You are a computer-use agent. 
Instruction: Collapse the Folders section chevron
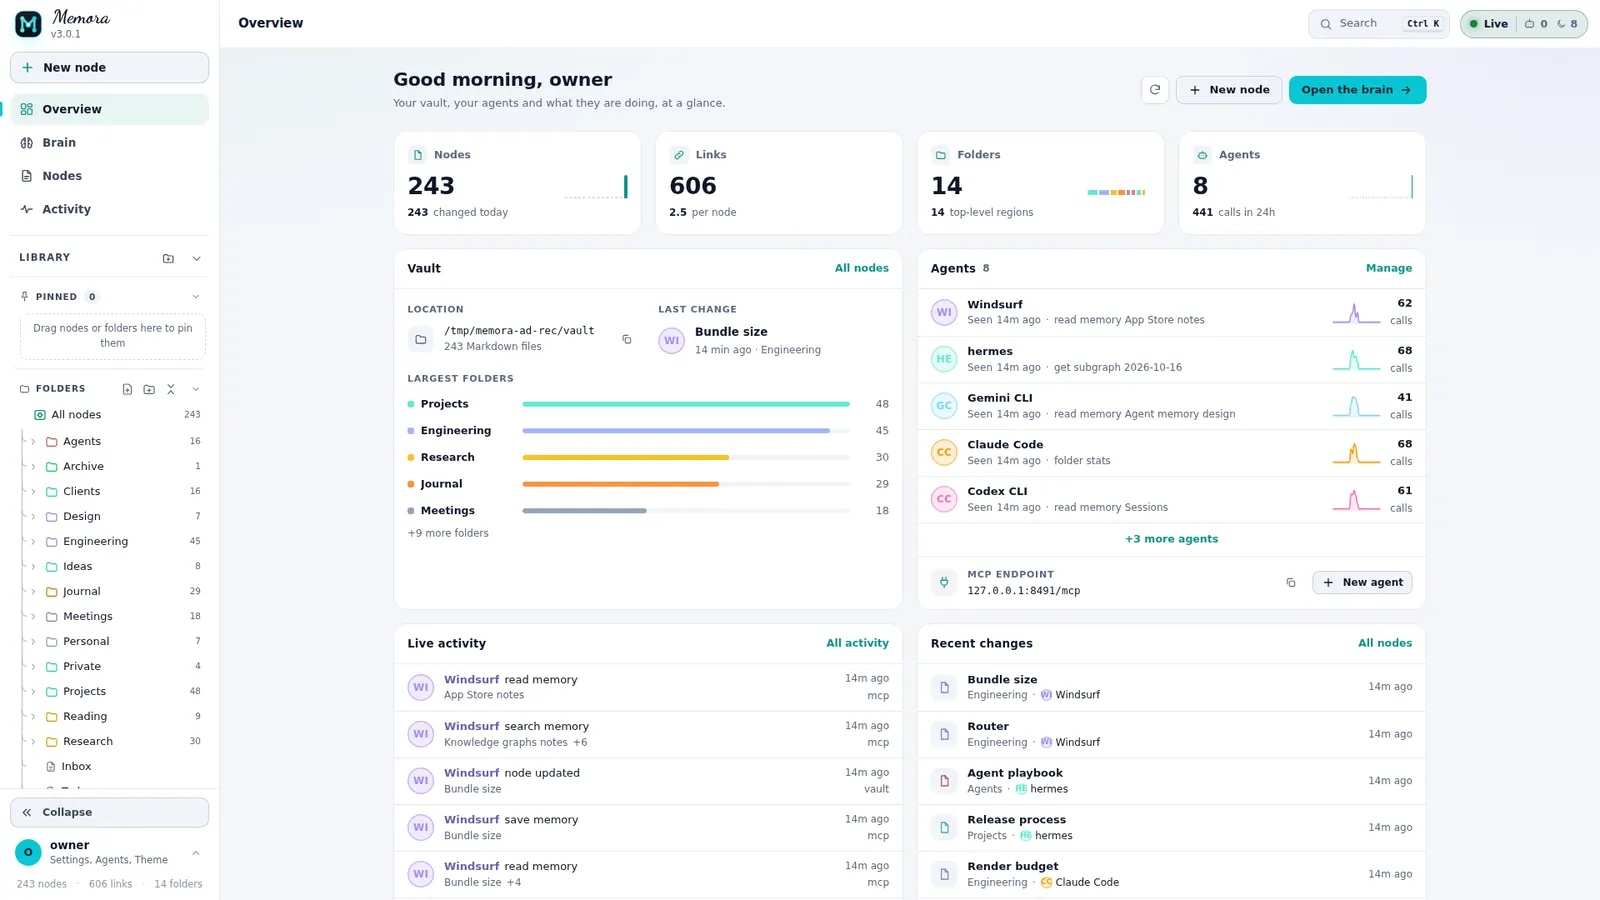pos(196,389)
